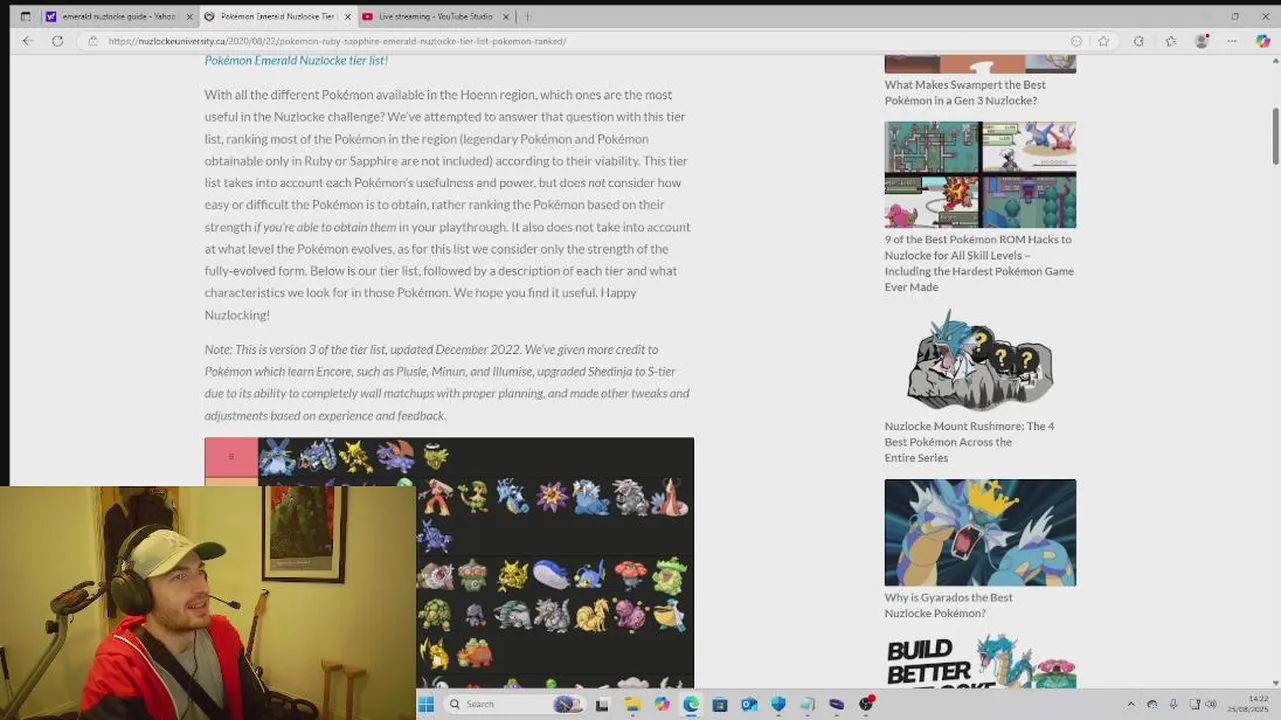Open browser settings and more menu
This screenshot has height=720, width=1281.
1232,41
